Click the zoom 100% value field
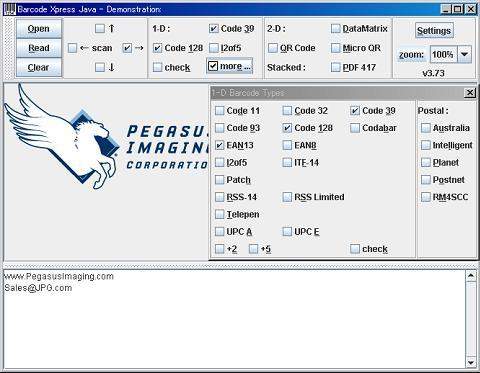 [444, 54]
